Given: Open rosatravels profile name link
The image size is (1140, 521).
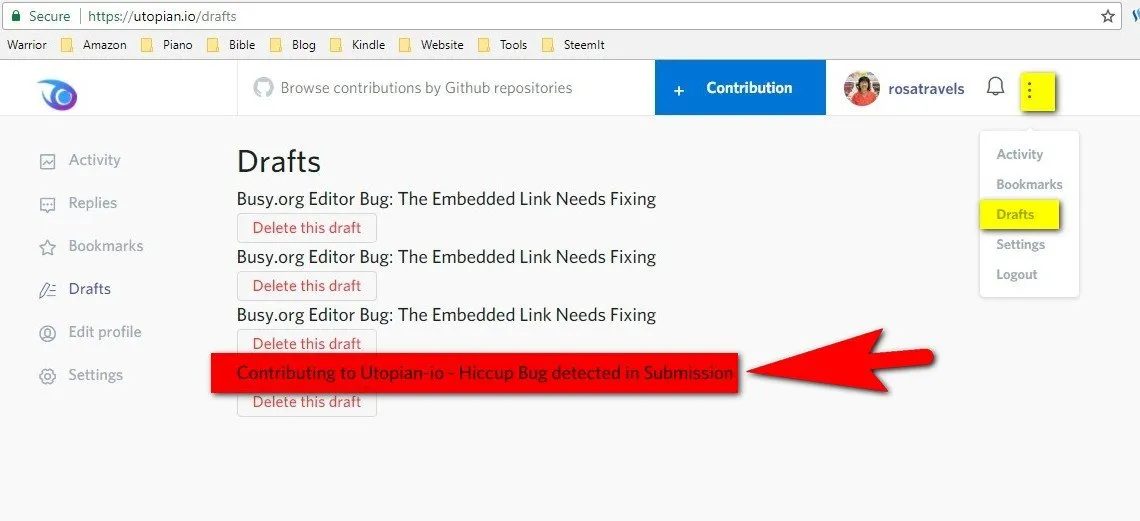Looking at the screenshot, I should (x=926, y=89).
